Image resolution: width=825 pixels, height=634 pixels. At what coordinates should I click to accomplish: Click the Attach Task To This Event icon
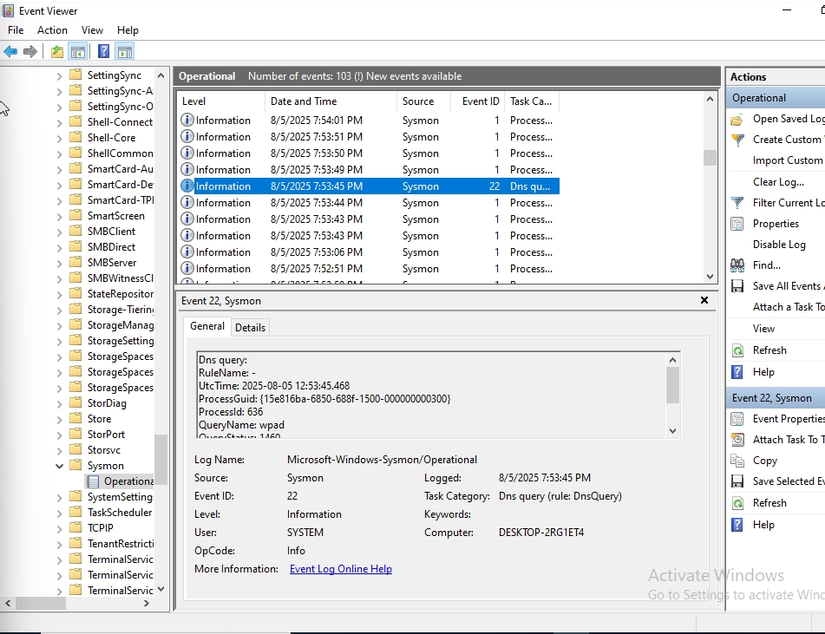(738, 440)
